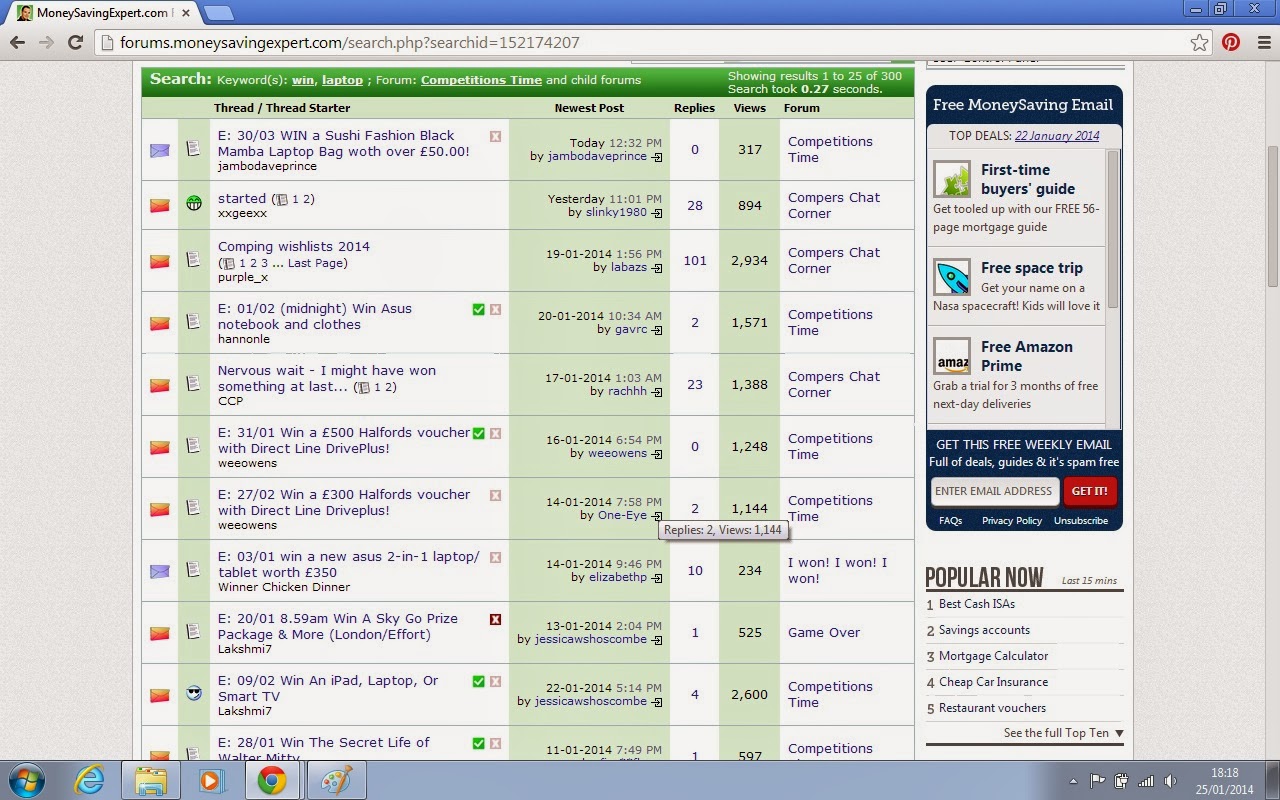Screen dimensions: 1280x800
Task: Click the laptop keyword link in the search header
Action: pyautogui.click(x=342, y=80)
